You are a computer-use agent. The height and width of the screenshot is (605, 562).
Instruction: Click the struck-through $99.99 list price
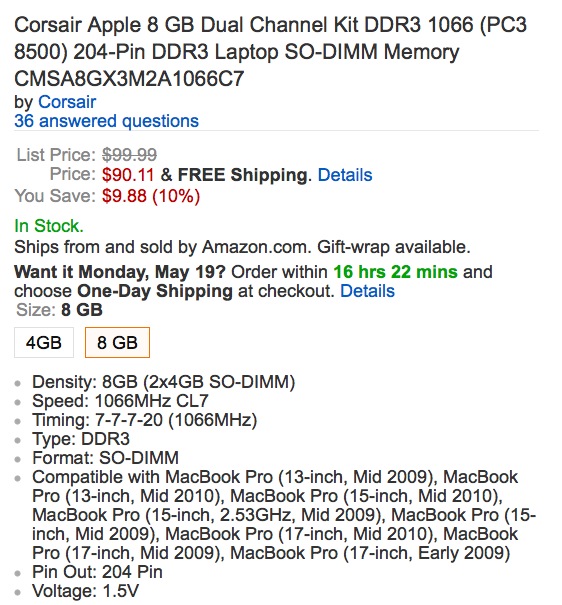coord(129,155)
